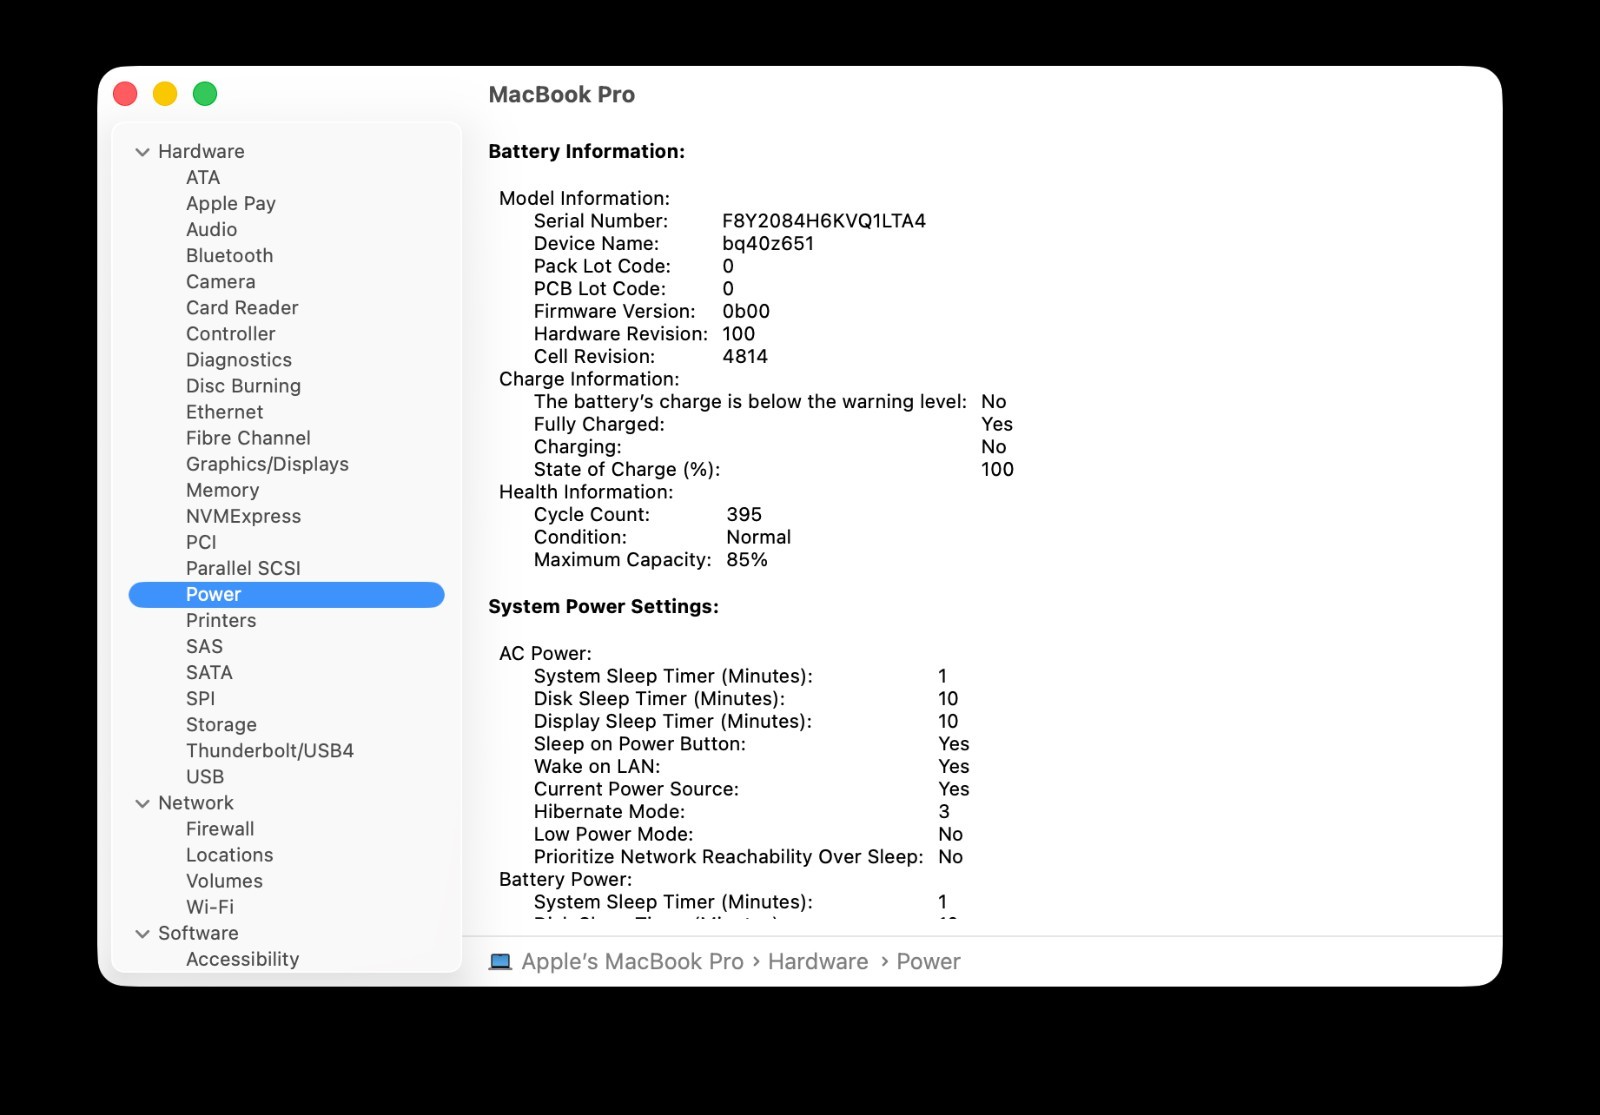
Task: Select the highlighted Power item
Action: pos(286,594)
